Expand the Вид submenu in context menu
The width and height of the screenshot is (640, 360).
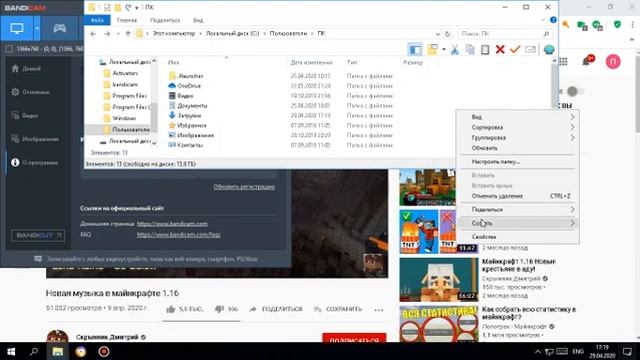(518, 117)
